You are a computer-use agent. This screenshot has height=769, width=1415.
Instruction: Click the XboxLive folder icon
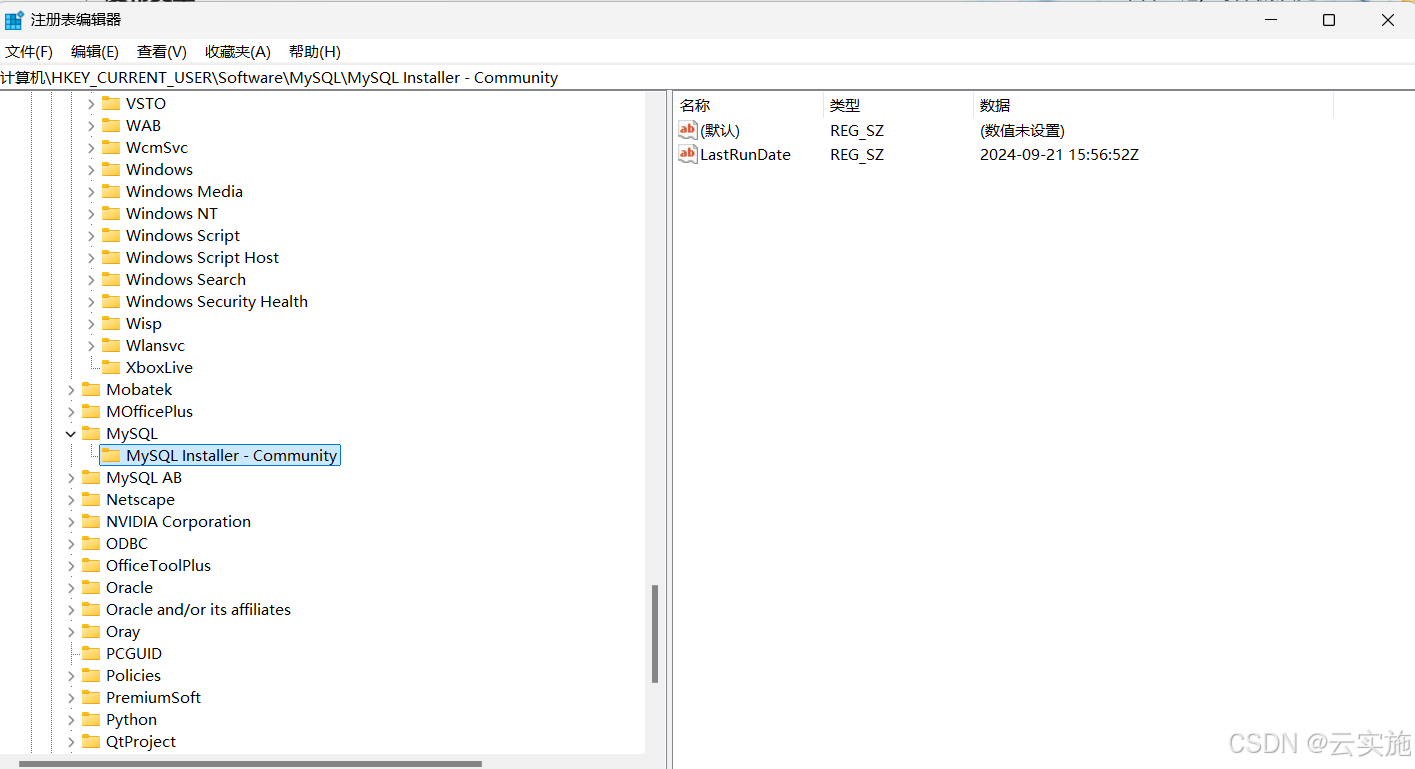click(111, 368)
